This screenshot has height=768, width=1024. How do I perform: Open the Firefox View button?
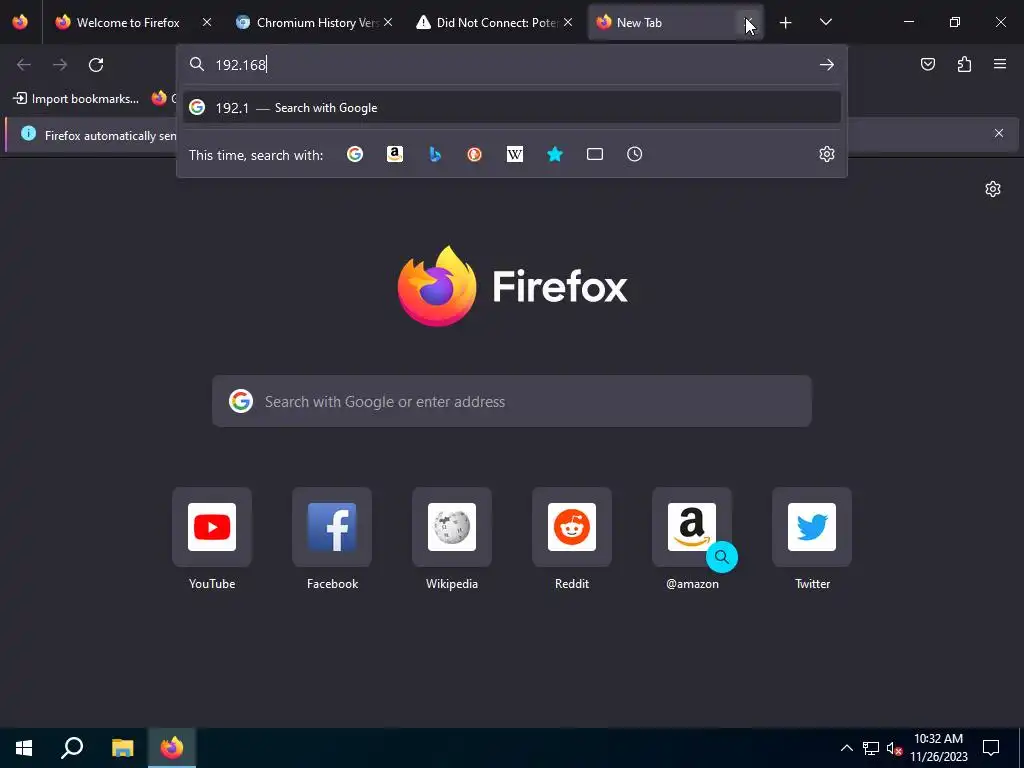click(x=20, y=22)
